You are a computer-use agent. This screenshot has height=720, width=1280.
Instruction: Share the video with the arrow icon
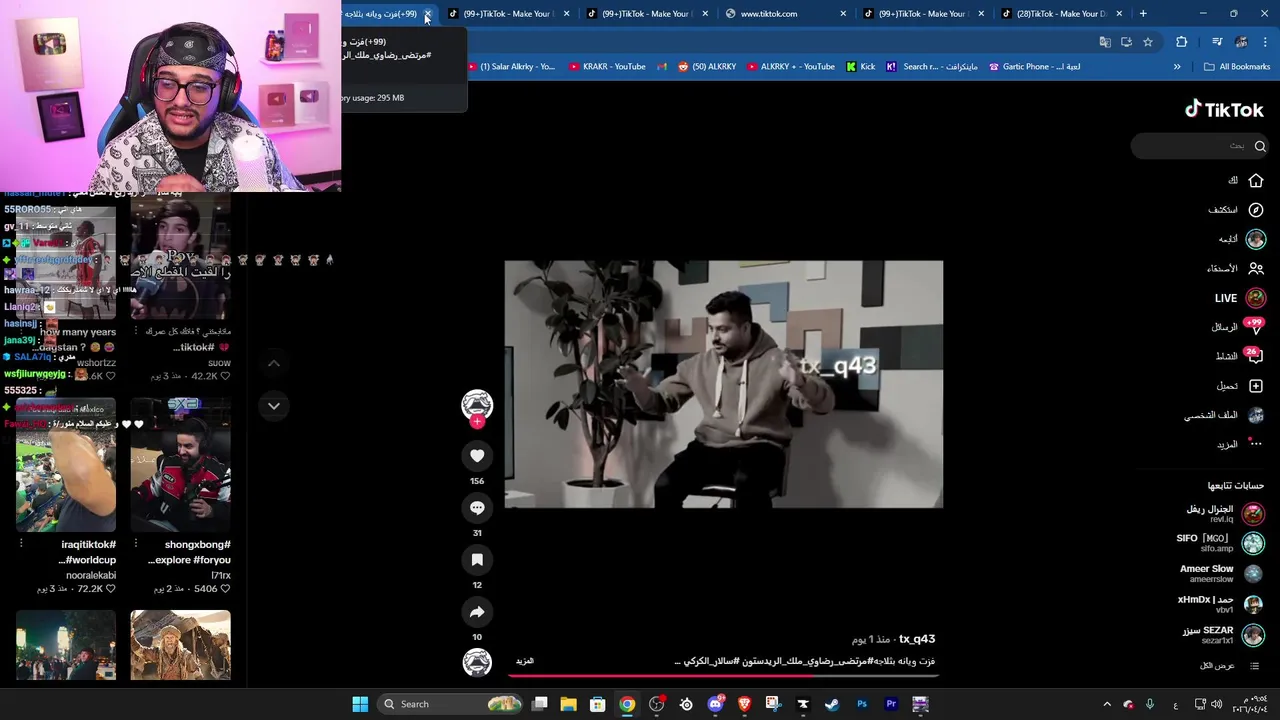pyautogui.click(x=477, y=612)
